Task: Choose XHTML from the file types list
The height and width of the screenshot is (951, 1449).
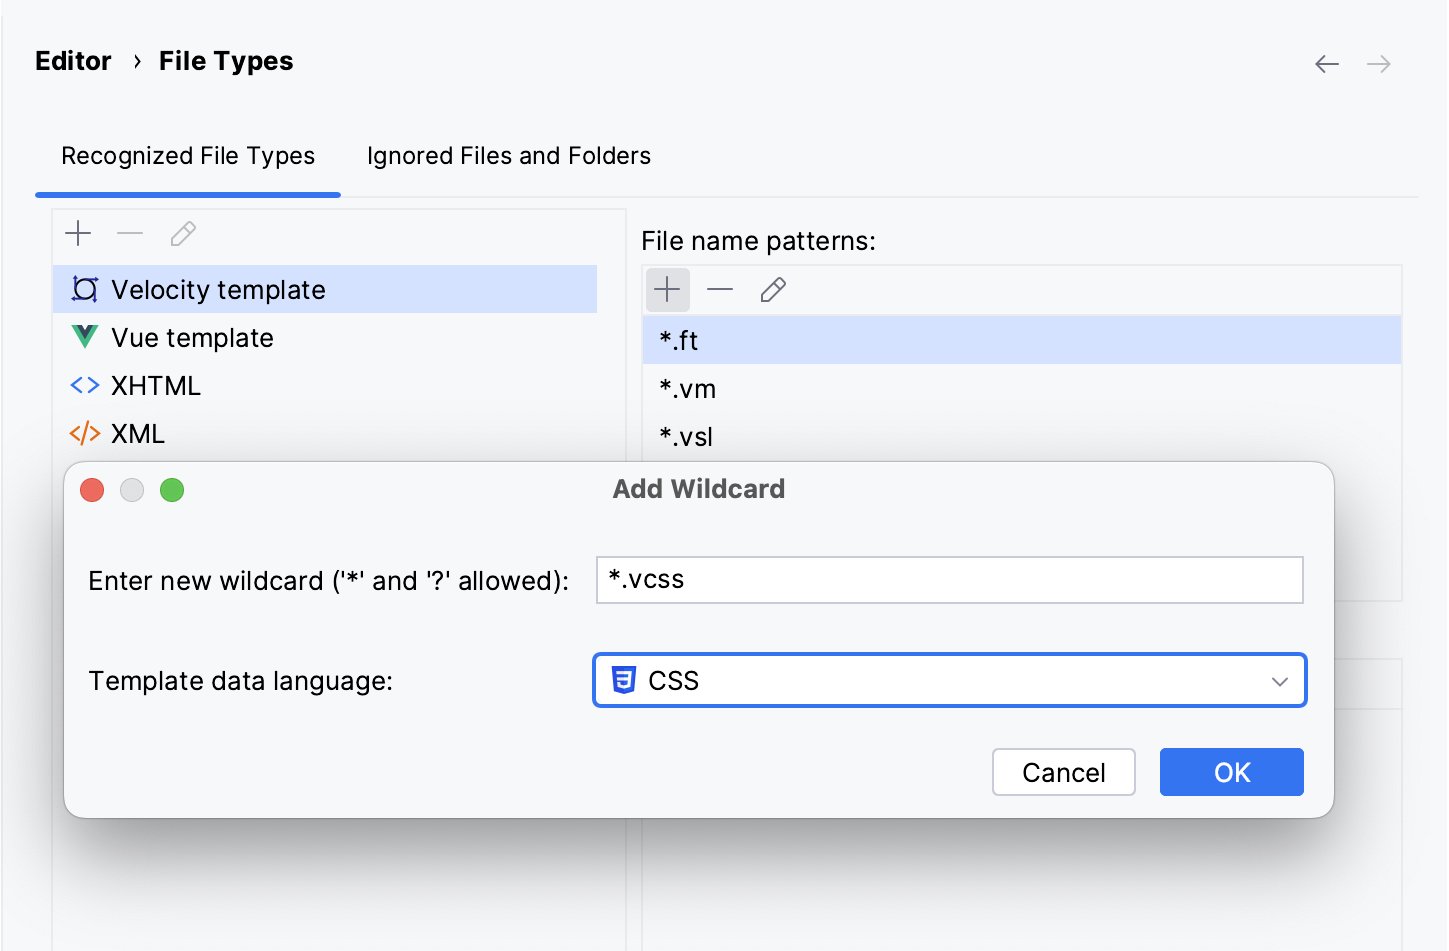Action: (156, 386)
